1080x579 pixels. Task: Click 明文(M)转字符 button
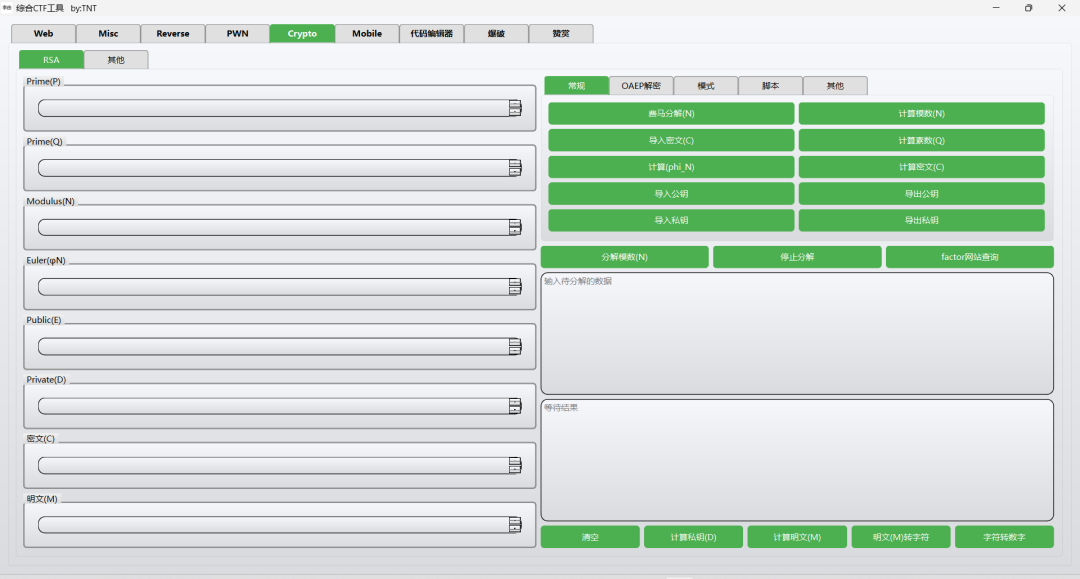(901, 537)
